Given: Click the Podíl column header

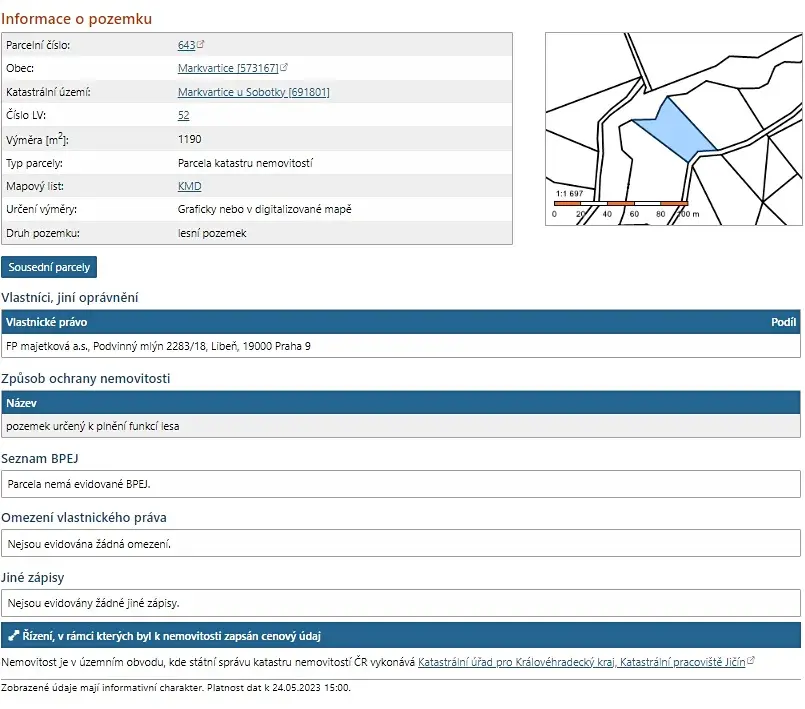Looking at the screenshot, I should coord(783,322).
